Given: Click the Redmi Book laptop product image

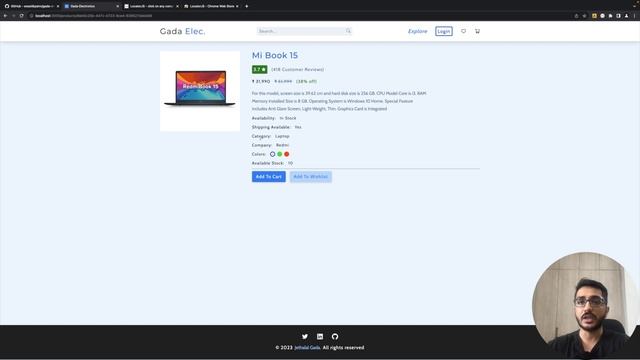Looking at the screenshot, I should [x=200, y=91].
